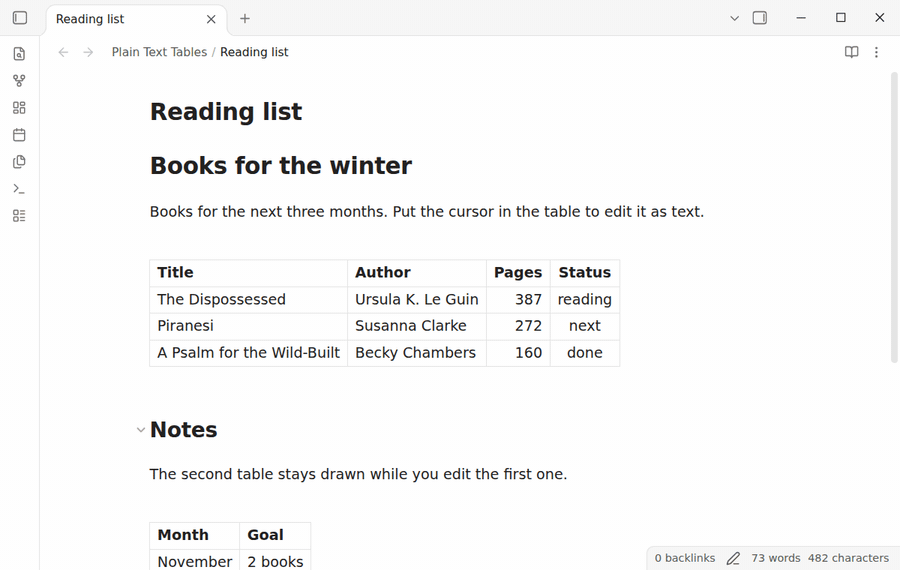This screenshot has height=570, width=900.
Task: Open the canvas icon in ribbon
Action: (x=19, y=108)
